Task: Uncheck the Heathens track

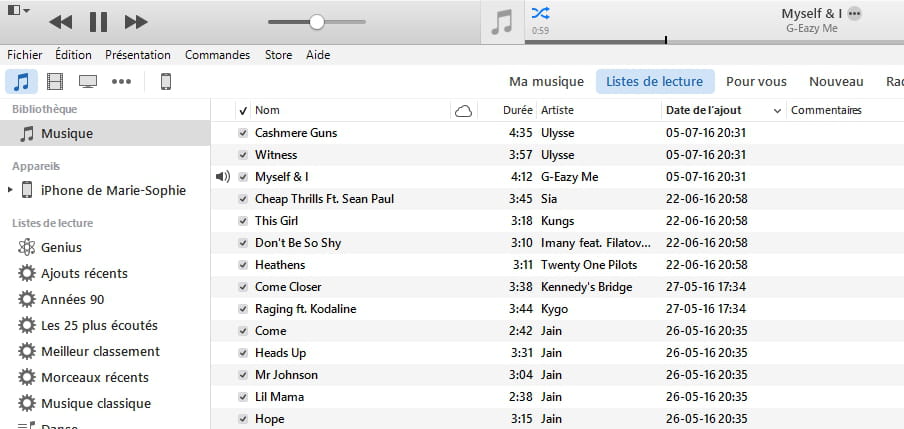Action: click(243, 265)
